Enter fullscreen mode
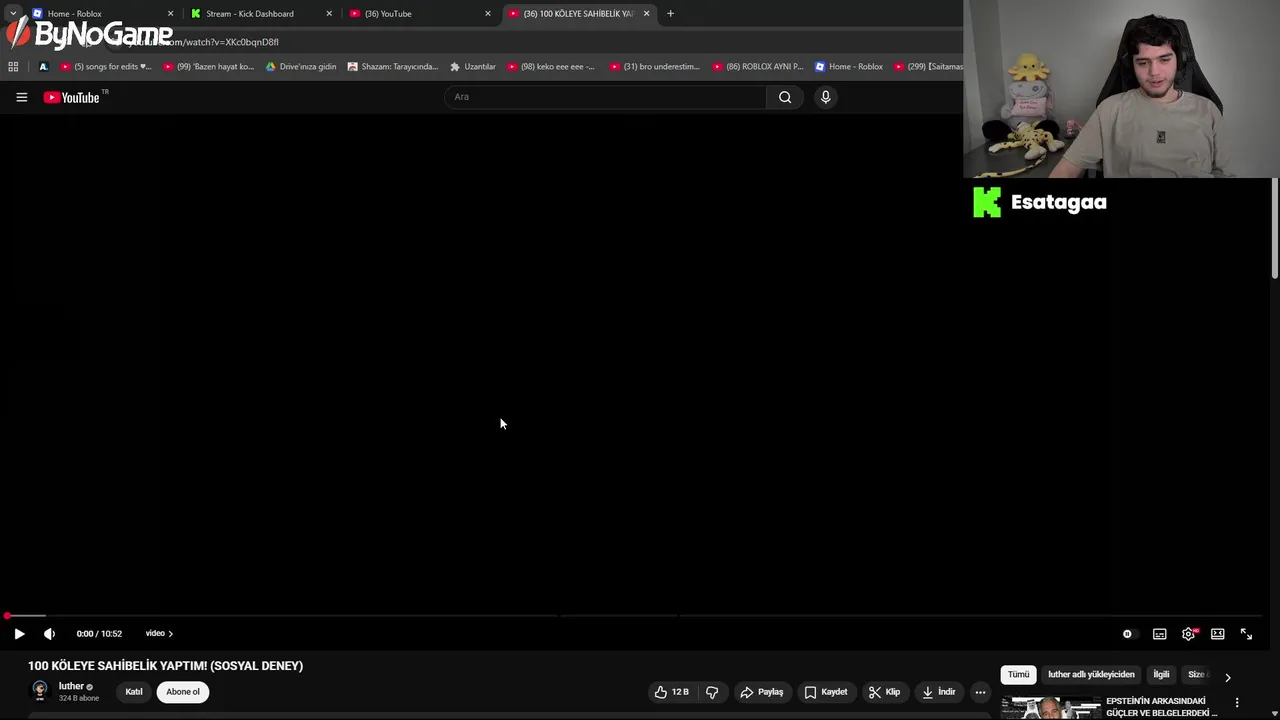The image size is (1280, 720). coord(1246,634)
